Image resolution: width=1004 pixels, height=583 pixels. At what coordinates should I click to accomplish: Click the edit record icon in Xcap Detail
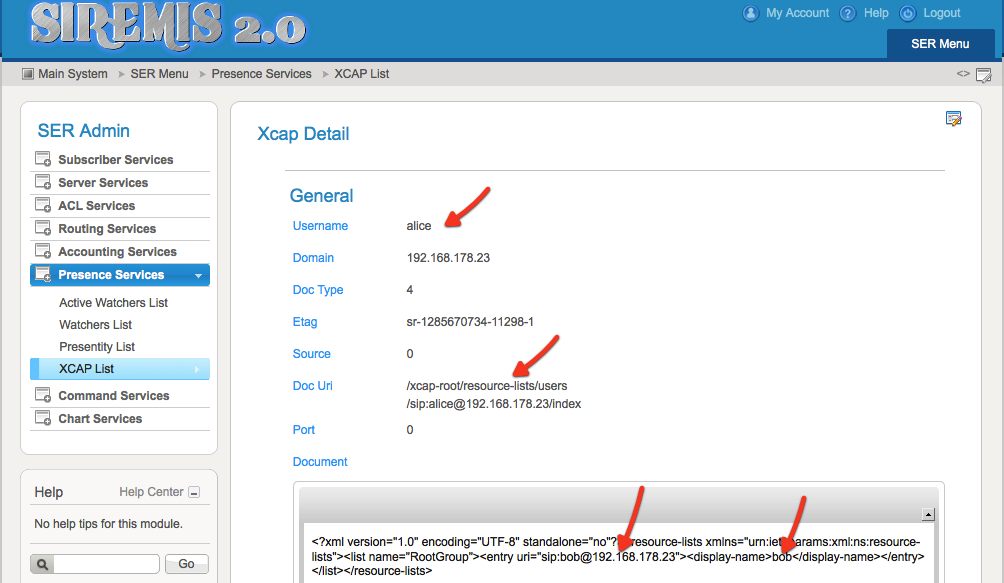click(953, 119)
